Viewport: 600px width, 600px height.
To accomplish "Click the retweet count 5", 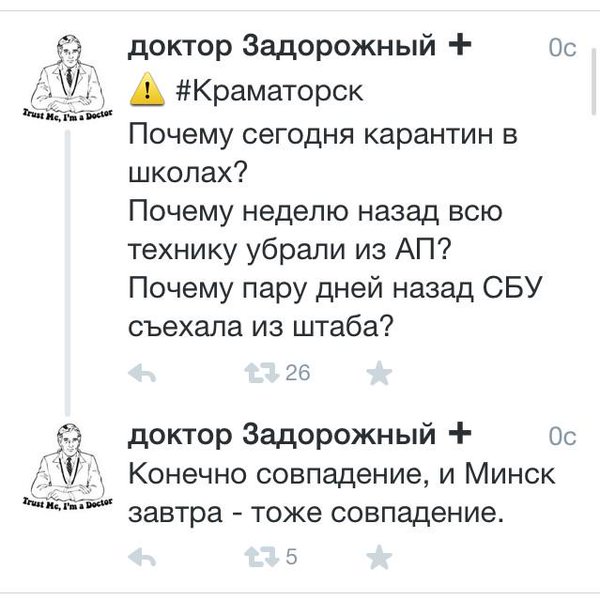I will point(291,557).
